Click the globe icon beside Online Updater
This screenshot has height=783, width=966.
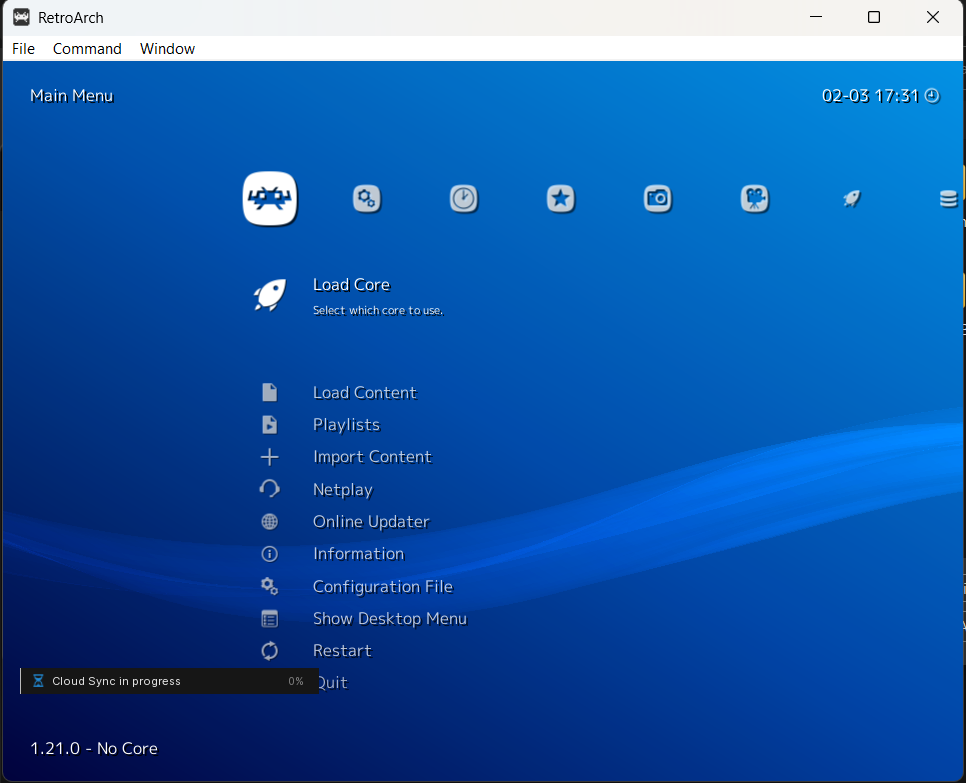click(x=269, y=521)
